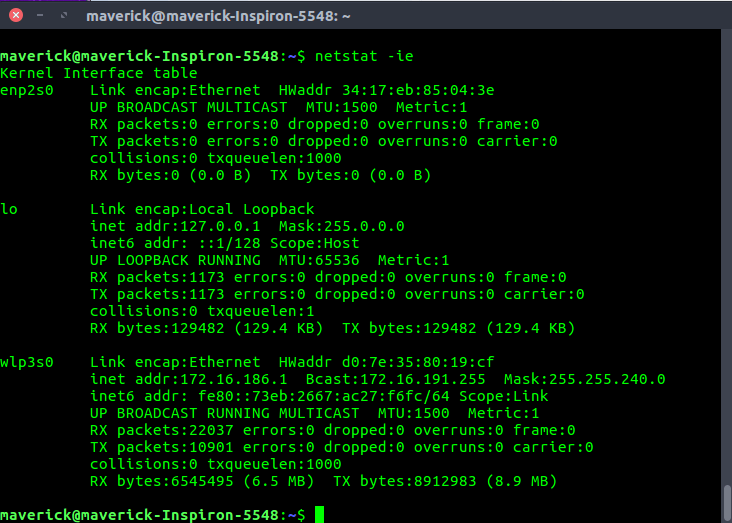Click 'Kernel Interface table' heading
Viewport: 732px width, 523px height.
click(x=99, y=73)
